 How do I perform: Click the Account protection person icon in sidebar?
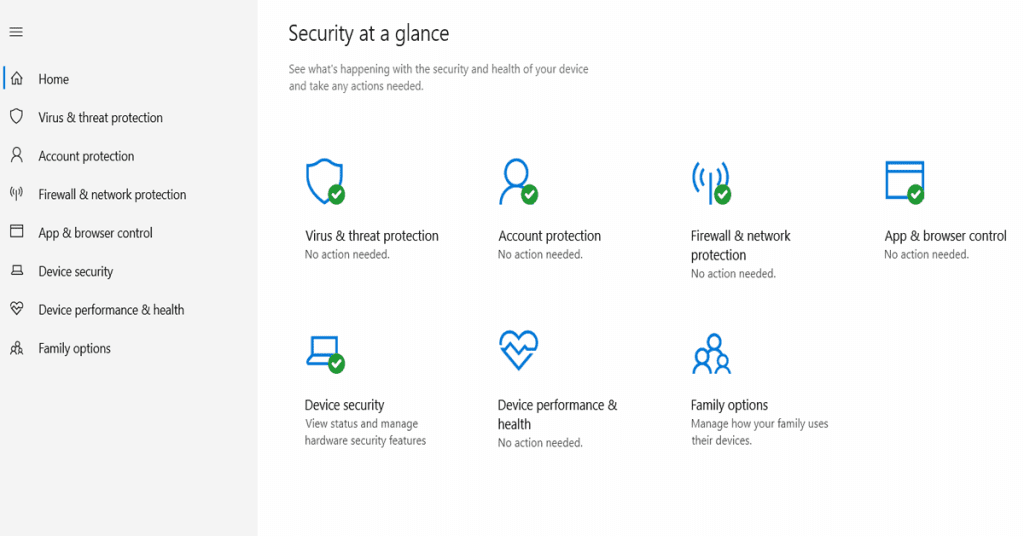(17, 155)
